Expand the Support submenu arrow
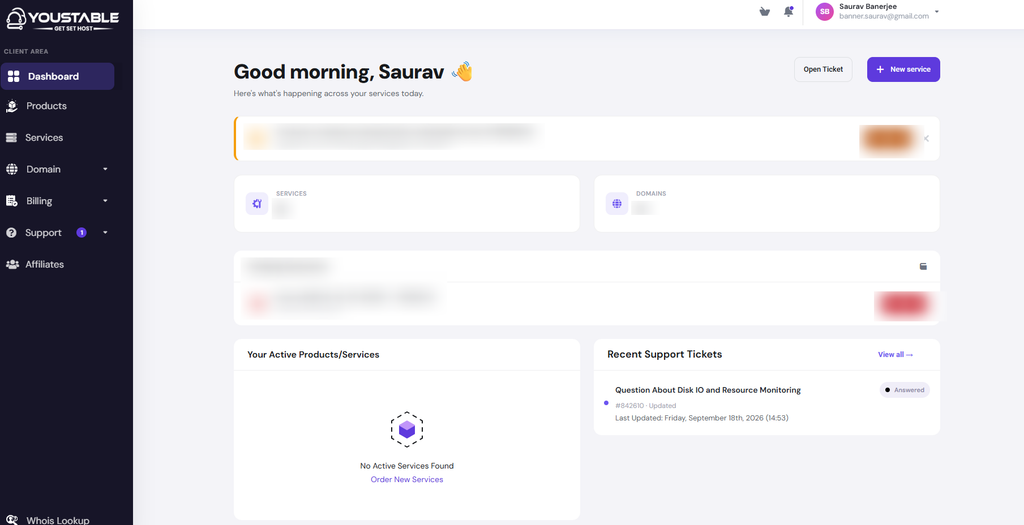 (105, 232)
